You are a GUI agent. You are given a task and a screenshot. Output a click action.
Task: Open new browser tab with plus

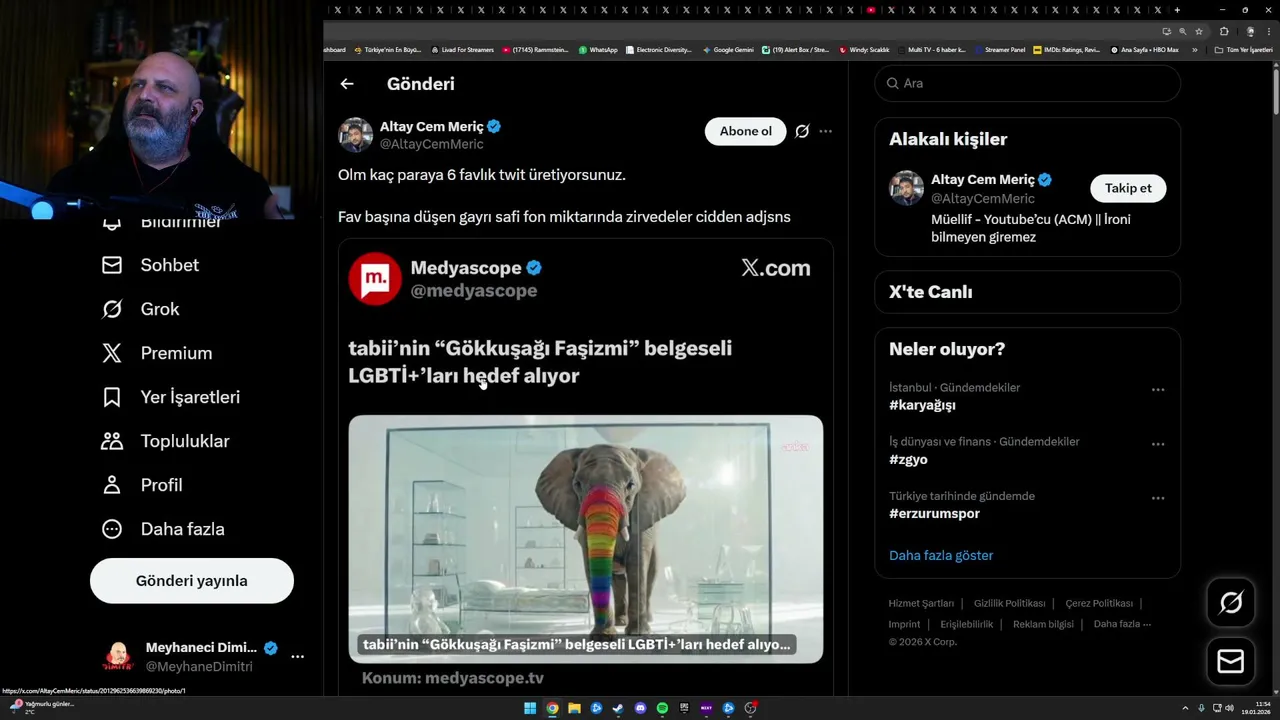click(1177, 10)
